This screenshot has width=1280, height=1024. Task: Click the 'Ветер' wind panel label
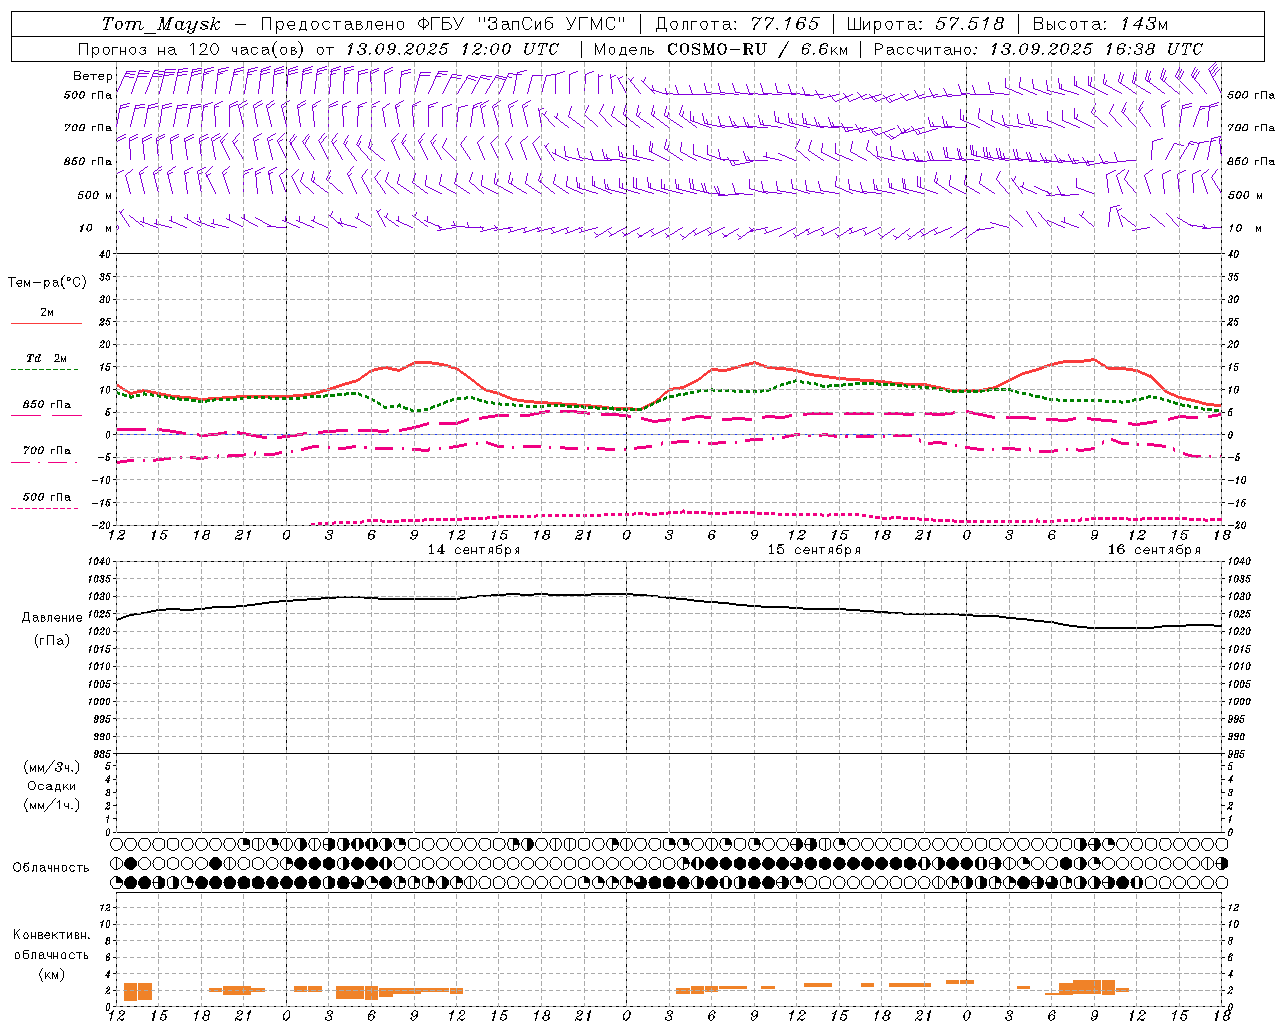tap(92, 76)
